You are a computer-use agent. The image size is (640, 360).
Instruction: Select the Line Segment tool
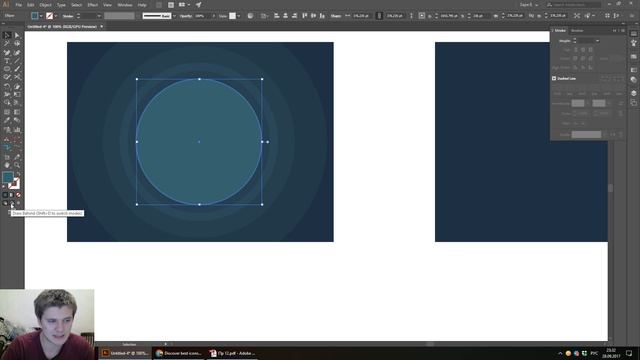pyautogui.click(x=17, y=61)
